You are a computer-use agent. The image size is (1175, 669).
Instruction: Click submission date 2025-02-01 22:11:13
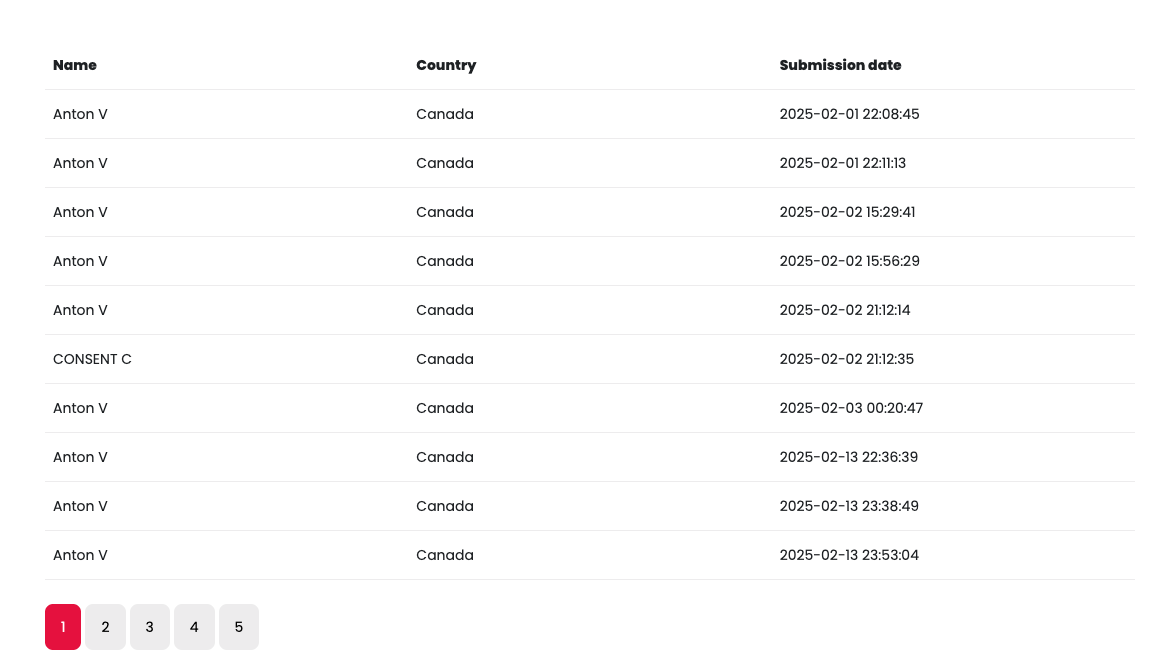[842, 163]
